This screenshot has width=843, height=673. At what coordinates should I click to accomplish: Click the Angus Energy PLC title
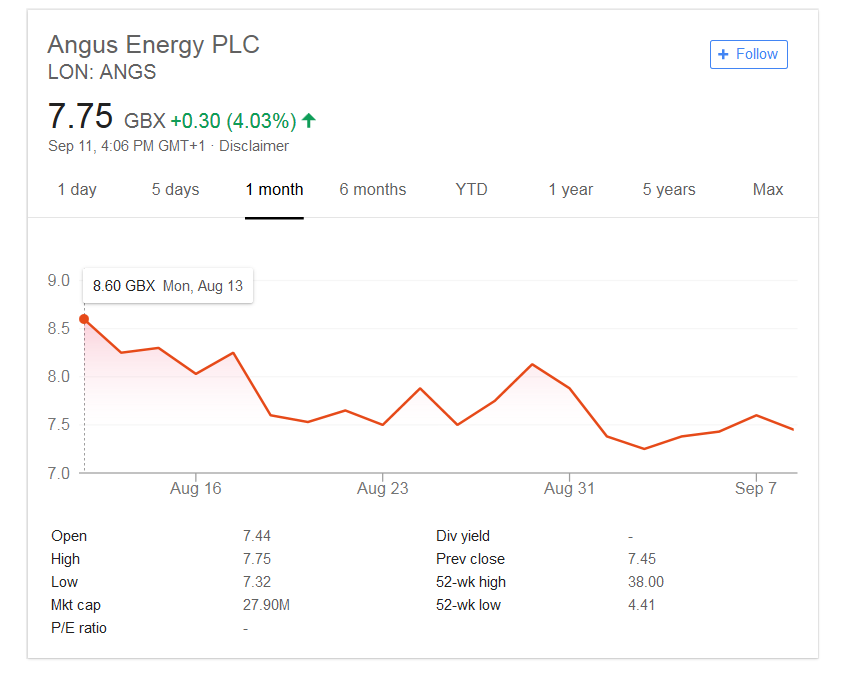point(153,44)
